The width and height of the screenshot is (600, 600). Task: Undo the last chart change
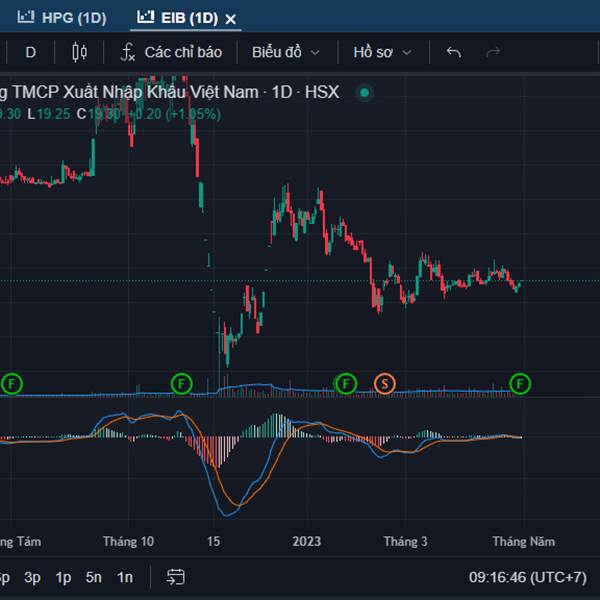point(453,52)
